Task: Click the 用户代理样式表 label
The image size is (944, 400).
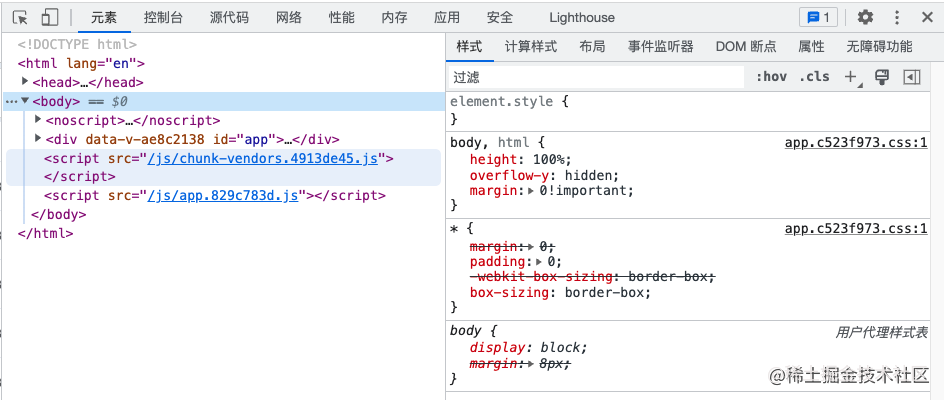Action: coord(881,332)
